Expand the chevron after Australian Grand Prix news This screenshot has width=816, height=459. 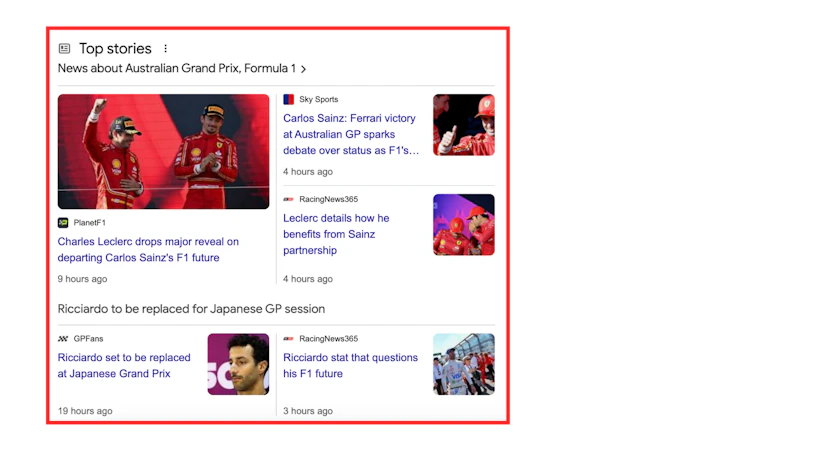pyautogui.click(x=303, y=69)
